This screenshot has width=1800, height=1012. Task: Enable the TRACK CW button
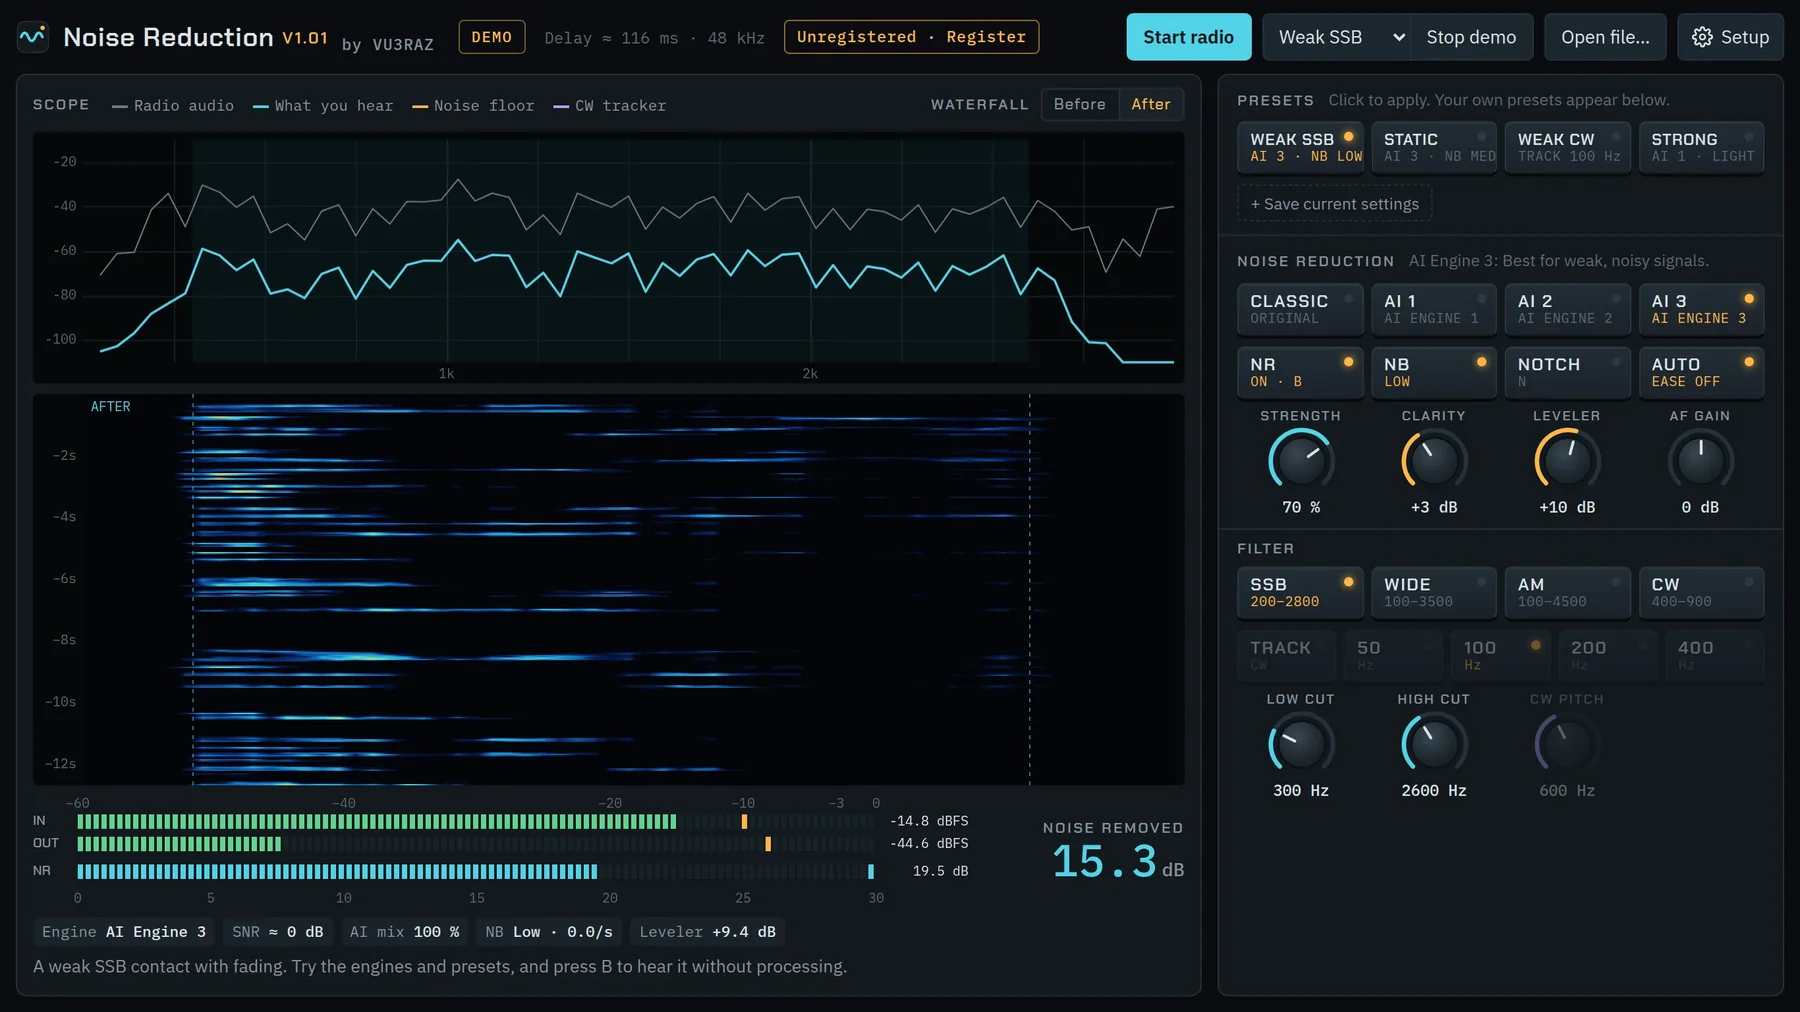[1286, 655]
